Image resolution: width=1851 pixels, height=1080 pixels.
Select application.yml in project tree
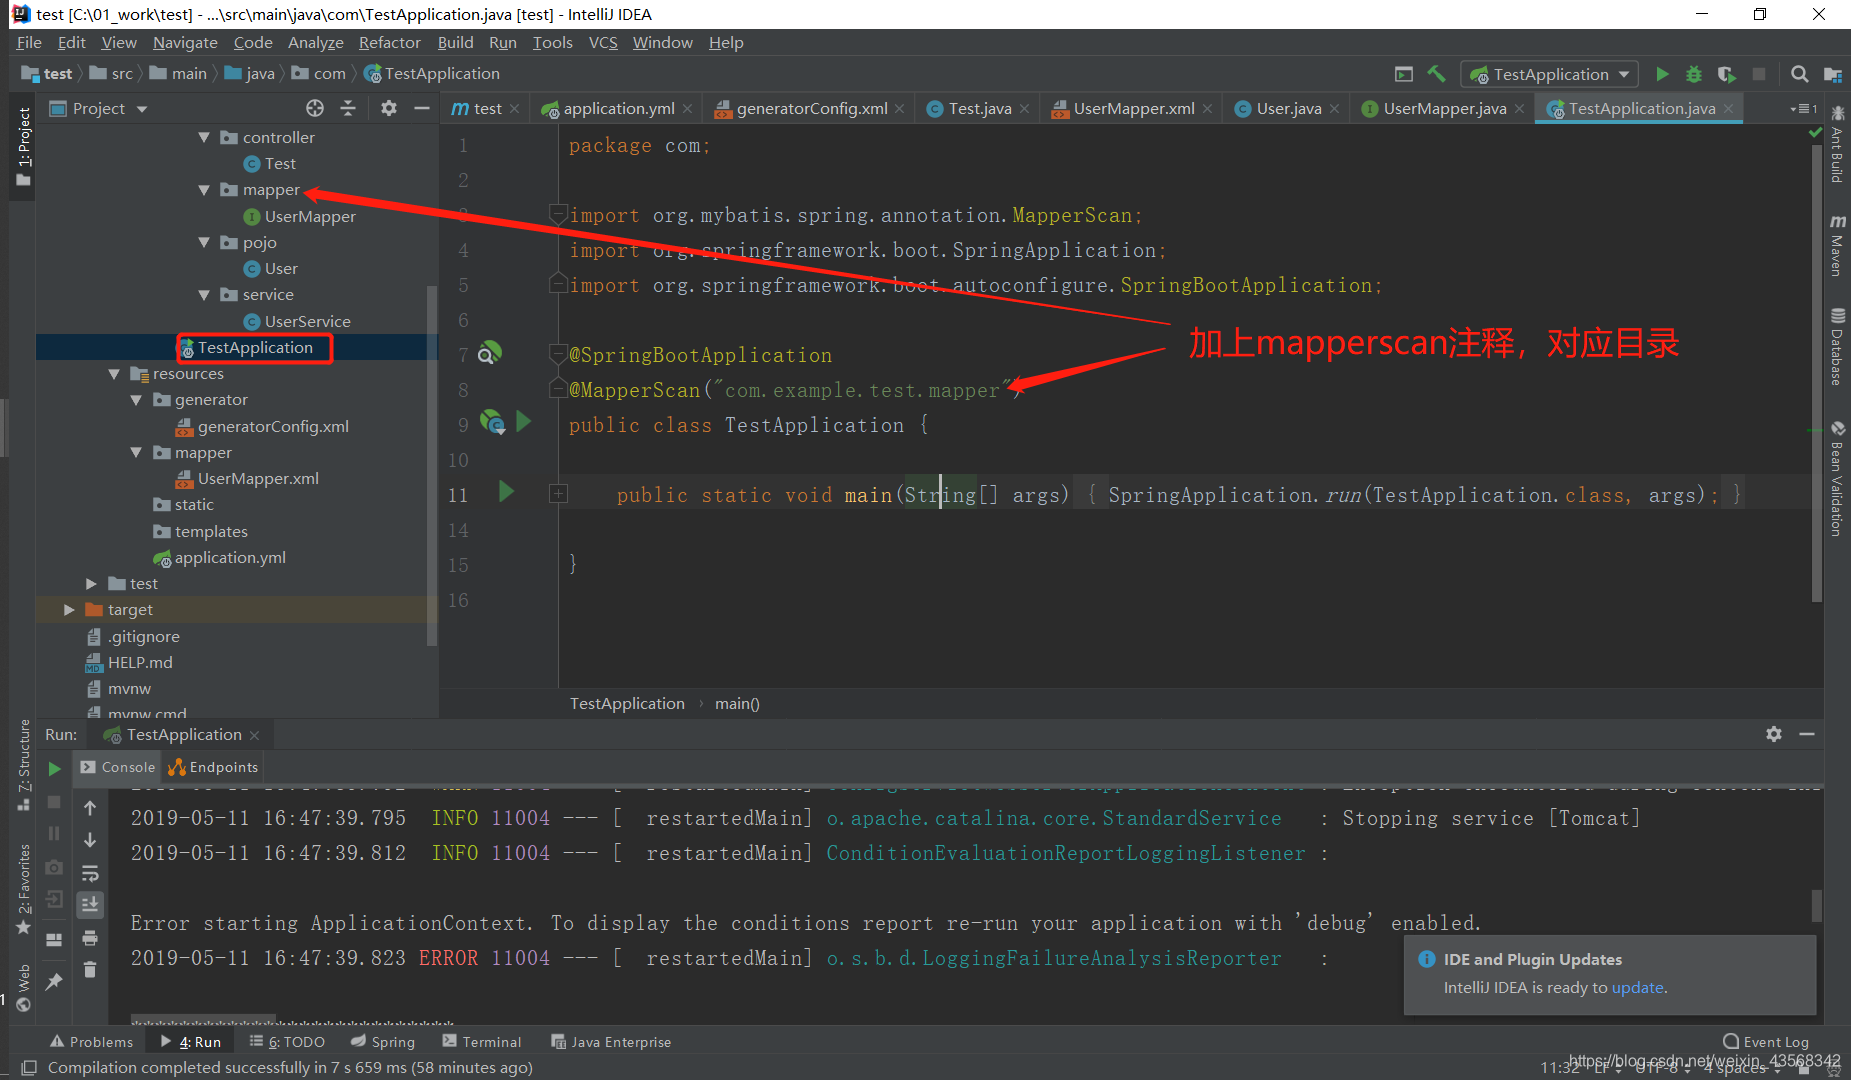tap(230, 558)
